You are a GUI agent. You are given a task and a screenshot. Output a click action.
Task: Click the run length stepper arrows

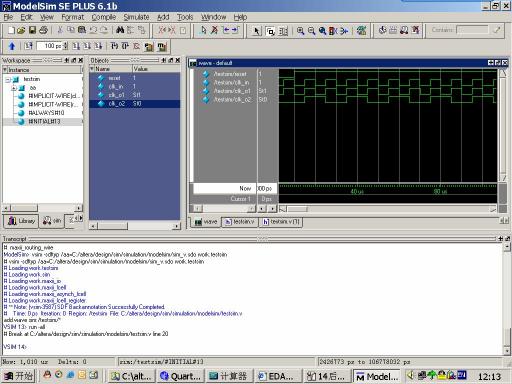pyautogui.click(x=66, y=46)
